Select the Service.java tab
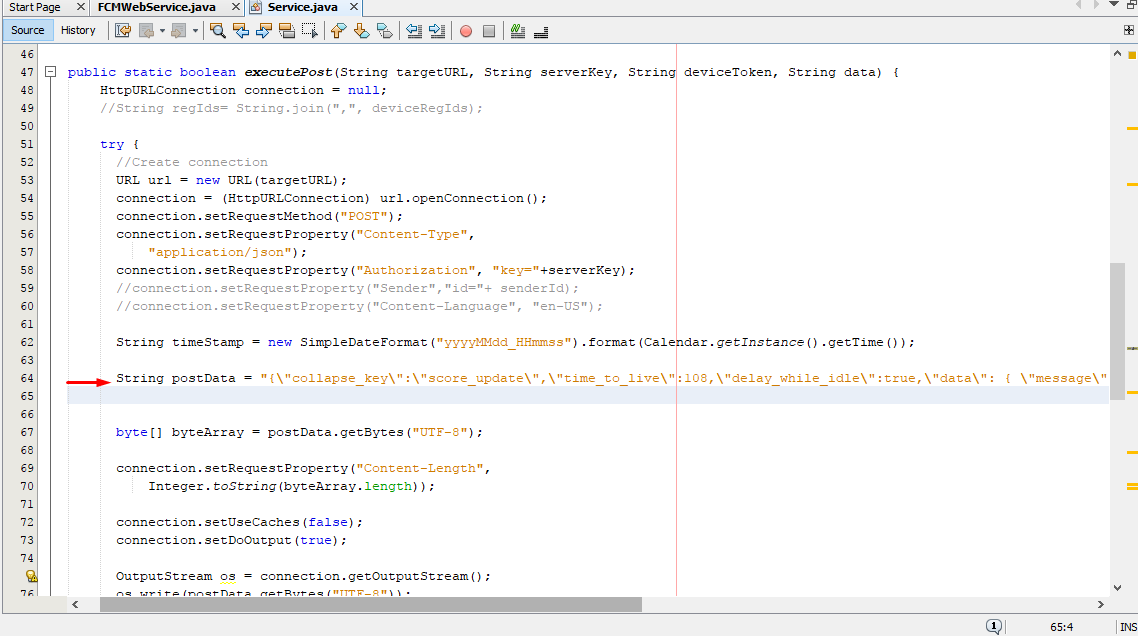Viewport: 1138px width, 636px height. [303, 7]
